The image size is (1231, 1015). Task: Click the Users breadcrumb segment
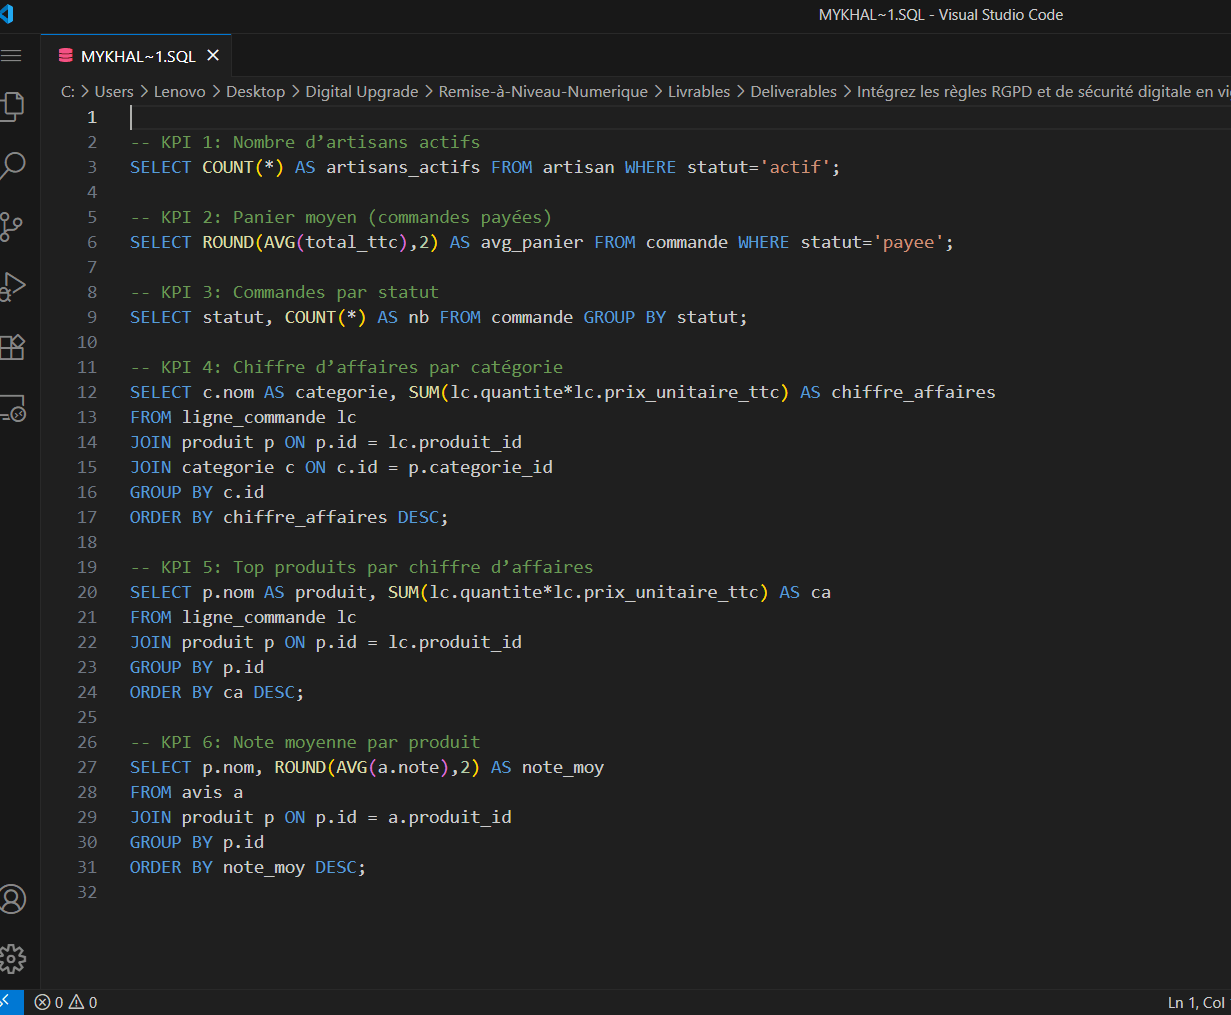pos(114,91)
